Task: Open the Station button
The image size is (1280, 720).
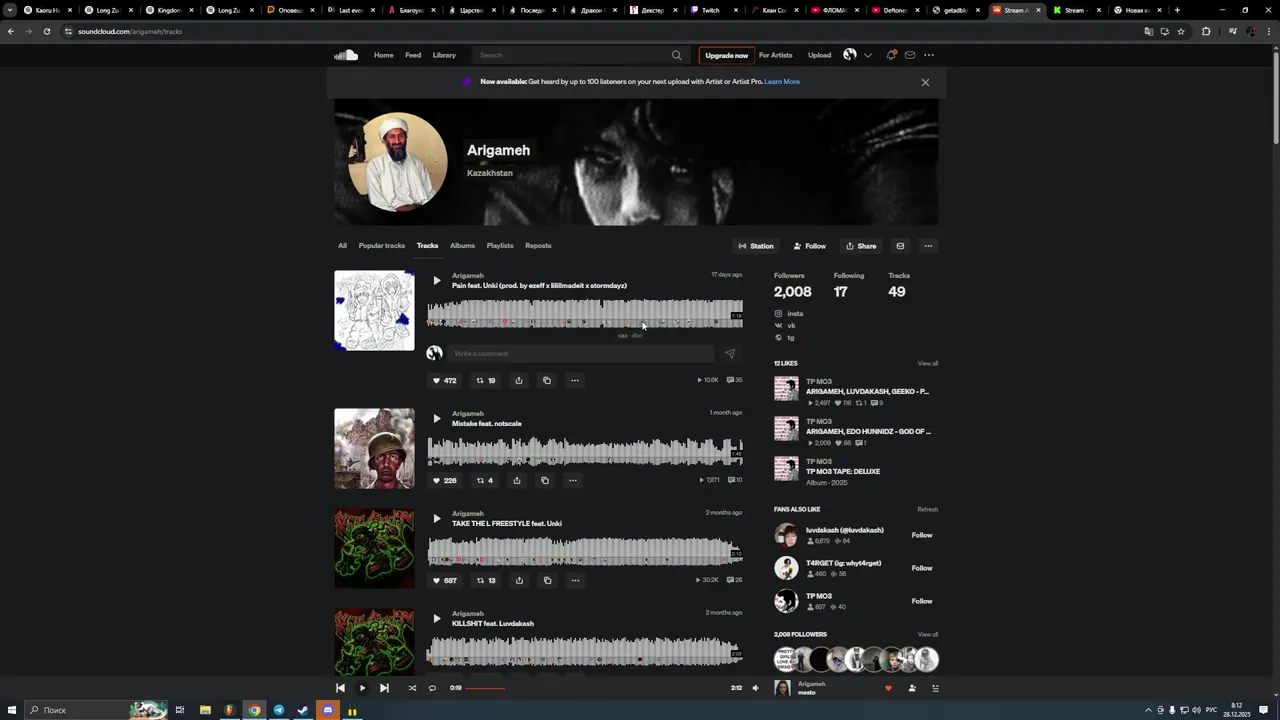Action: (x=756, y=246)
